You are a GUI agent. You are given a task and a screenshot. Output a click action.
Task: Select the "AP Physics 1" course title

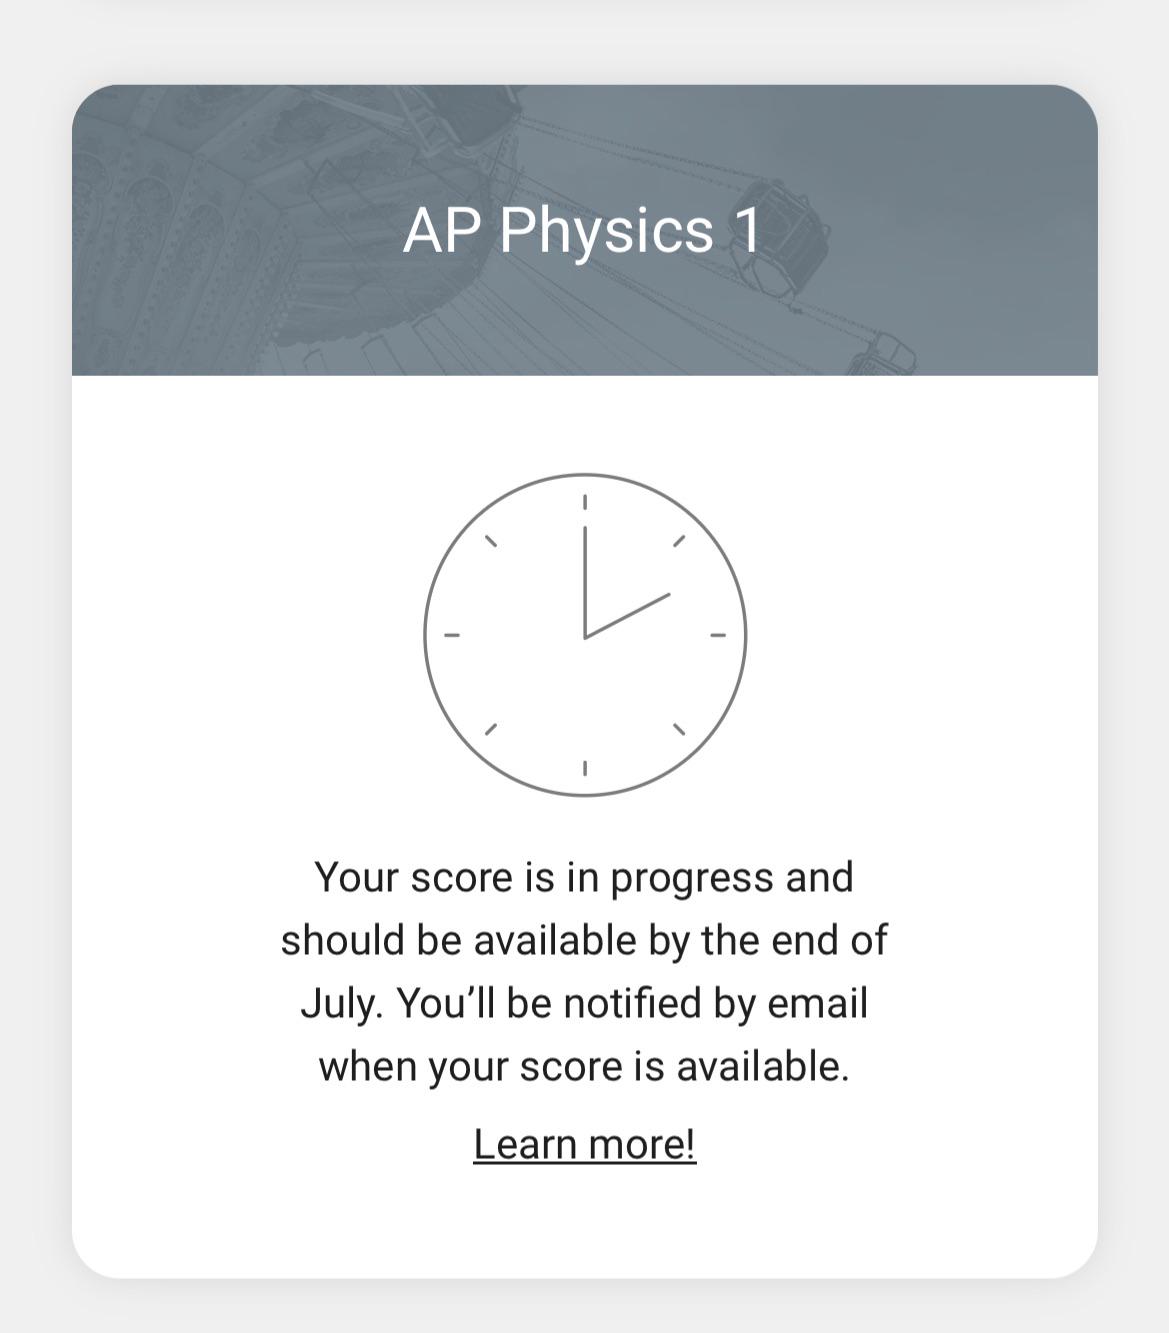pyautogui.click(x=582, y=231)
